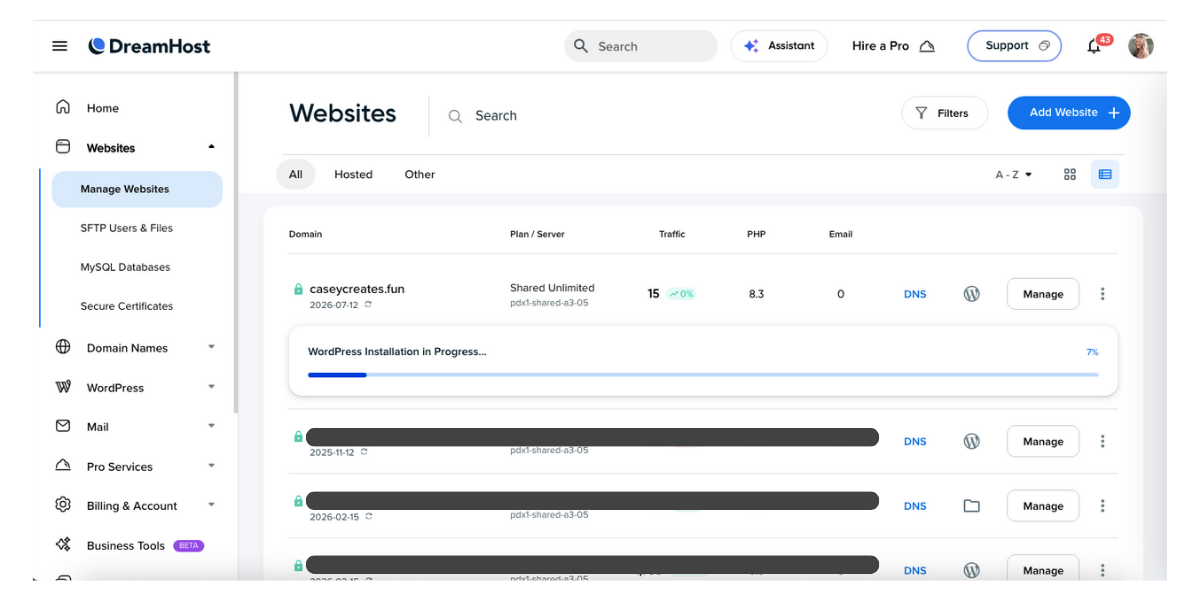Viewport: 1200px width, 600px height.
Task: Click the Assistant sparkle button
Action: click(779, 46)
